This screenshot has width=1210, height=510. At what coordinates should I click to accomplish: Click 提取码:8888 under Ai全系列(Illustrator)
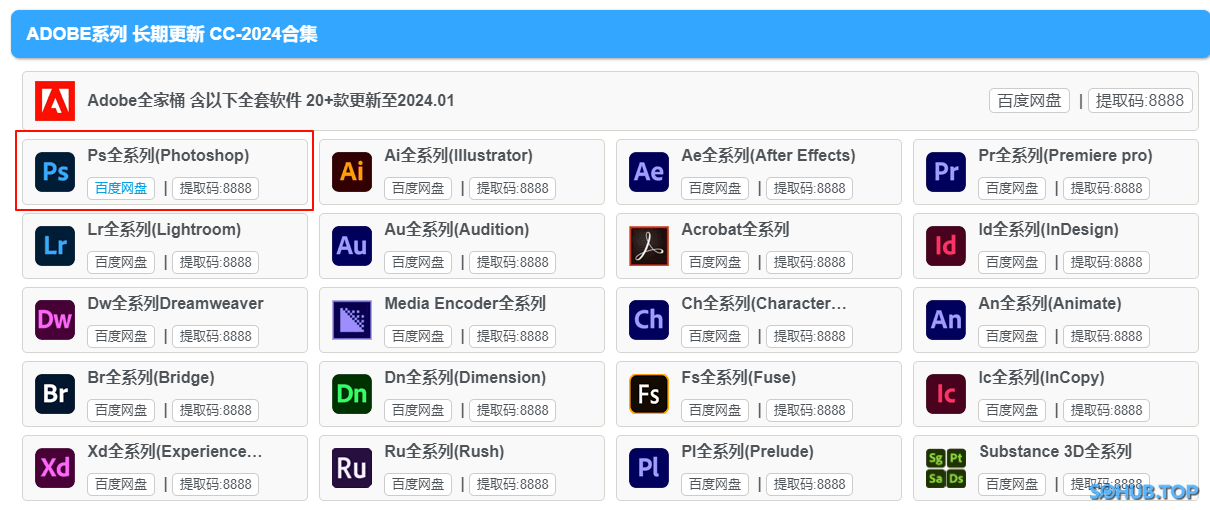point(512,188)
